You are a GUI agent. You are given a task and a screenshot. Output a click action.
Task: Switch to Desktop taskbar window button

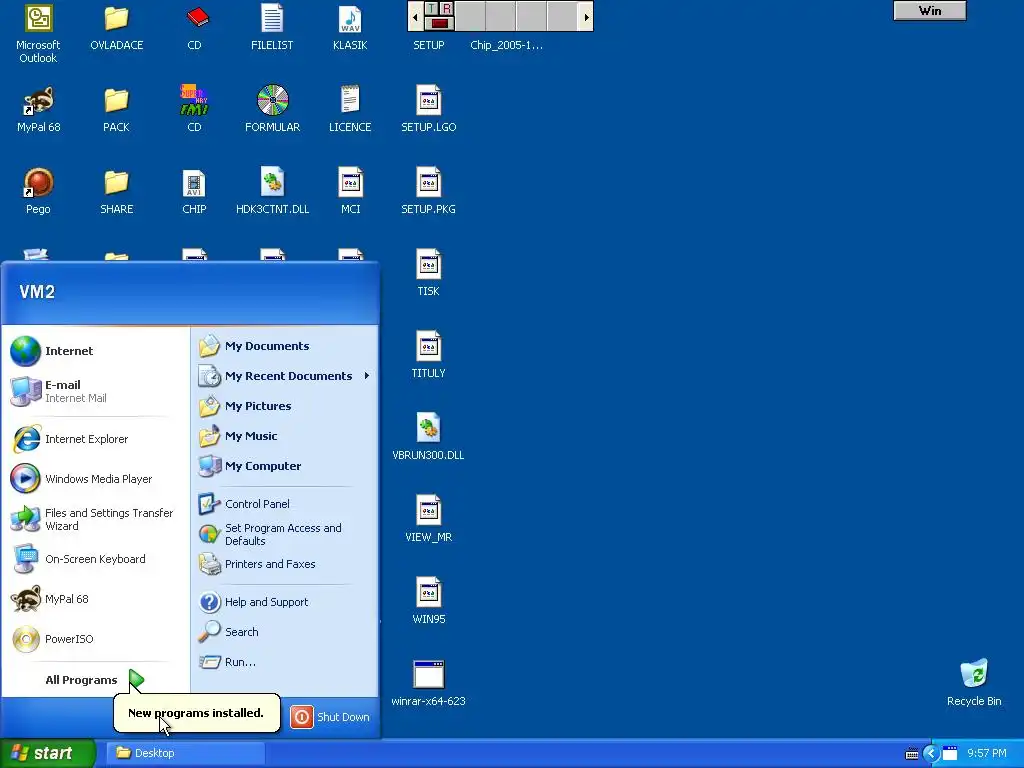tap(184, 753)
